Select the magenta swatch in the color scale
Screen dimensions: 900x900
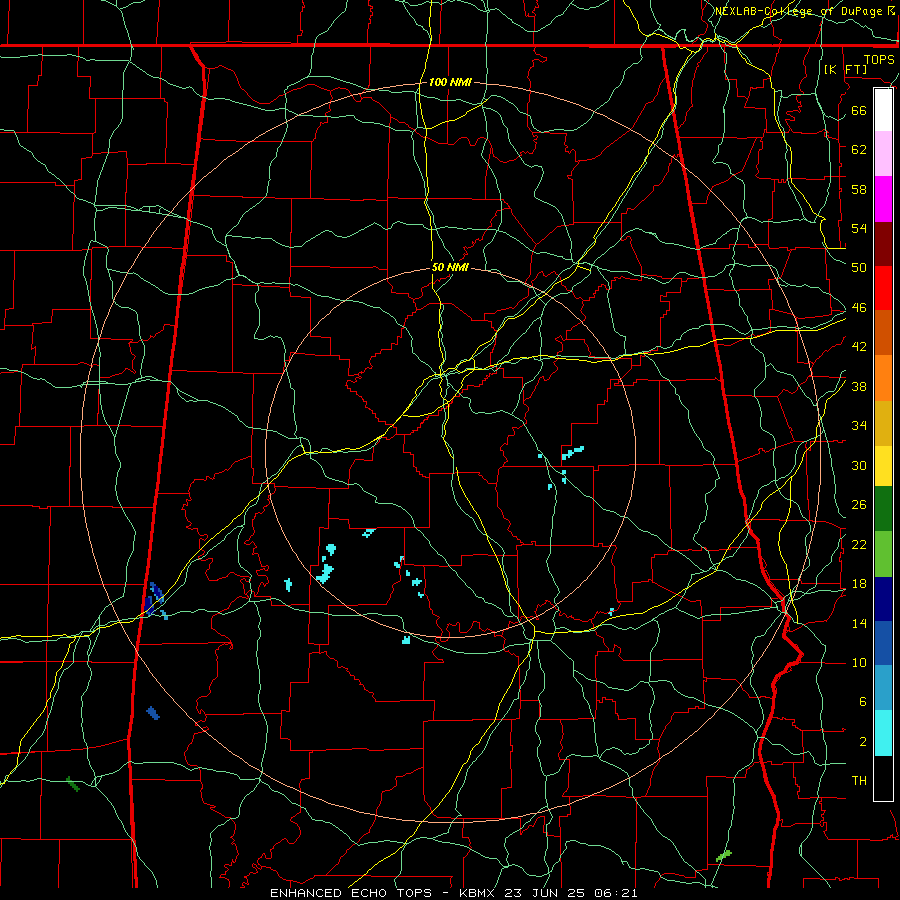pyautogui.click(x=883, y=199)
